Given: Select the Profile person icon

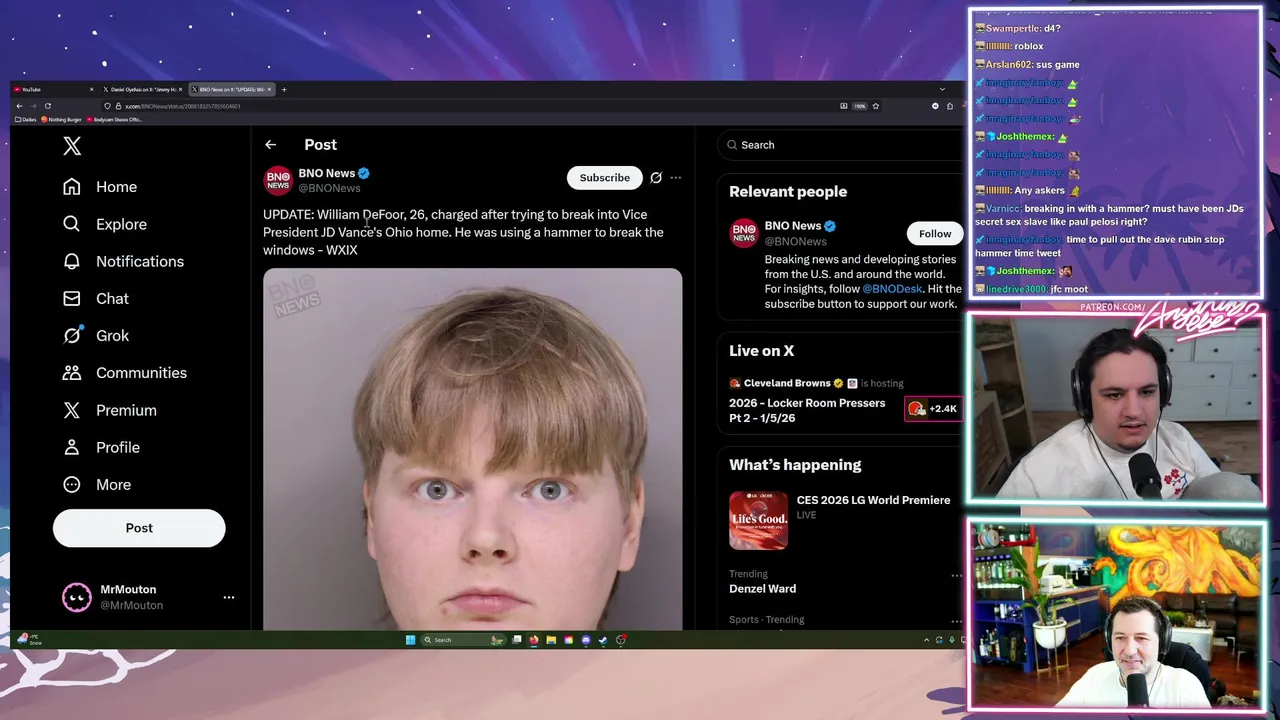Looking at the screenshot, I should [x=72, y=447].
